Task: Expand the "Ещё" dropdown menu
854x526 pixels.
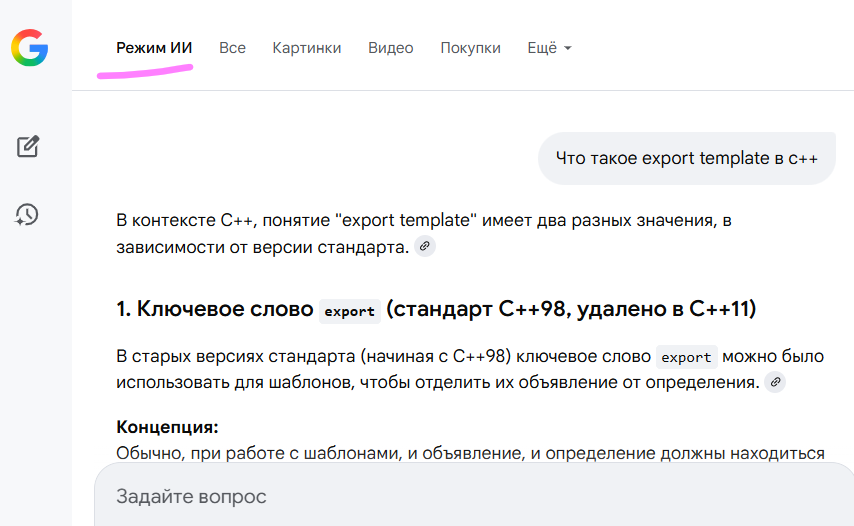Action: tap(549, 48)
